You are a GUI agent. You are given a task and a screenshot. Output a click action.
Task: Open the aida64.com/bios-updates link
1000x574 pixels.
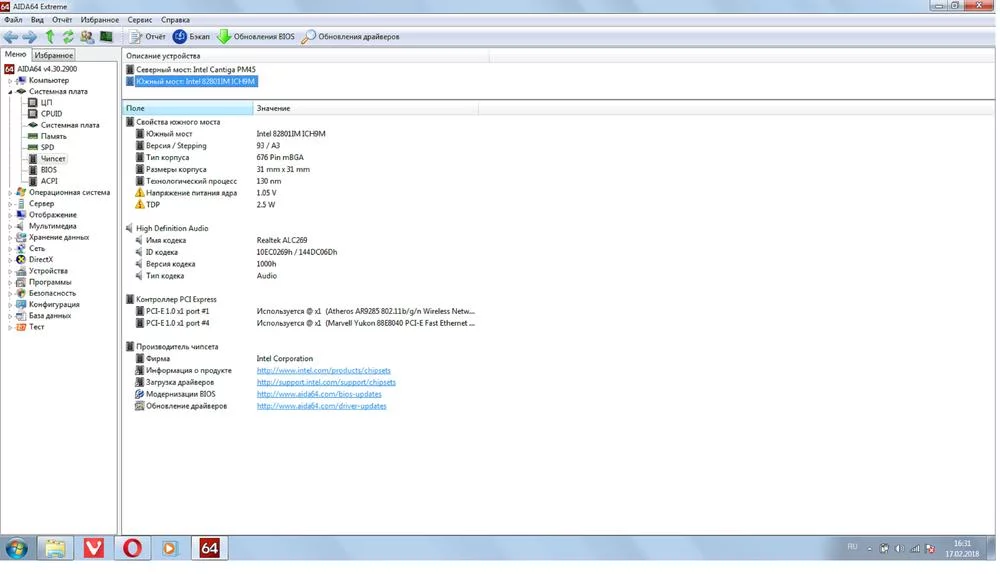pyautogui.click(x=319, y=394)
